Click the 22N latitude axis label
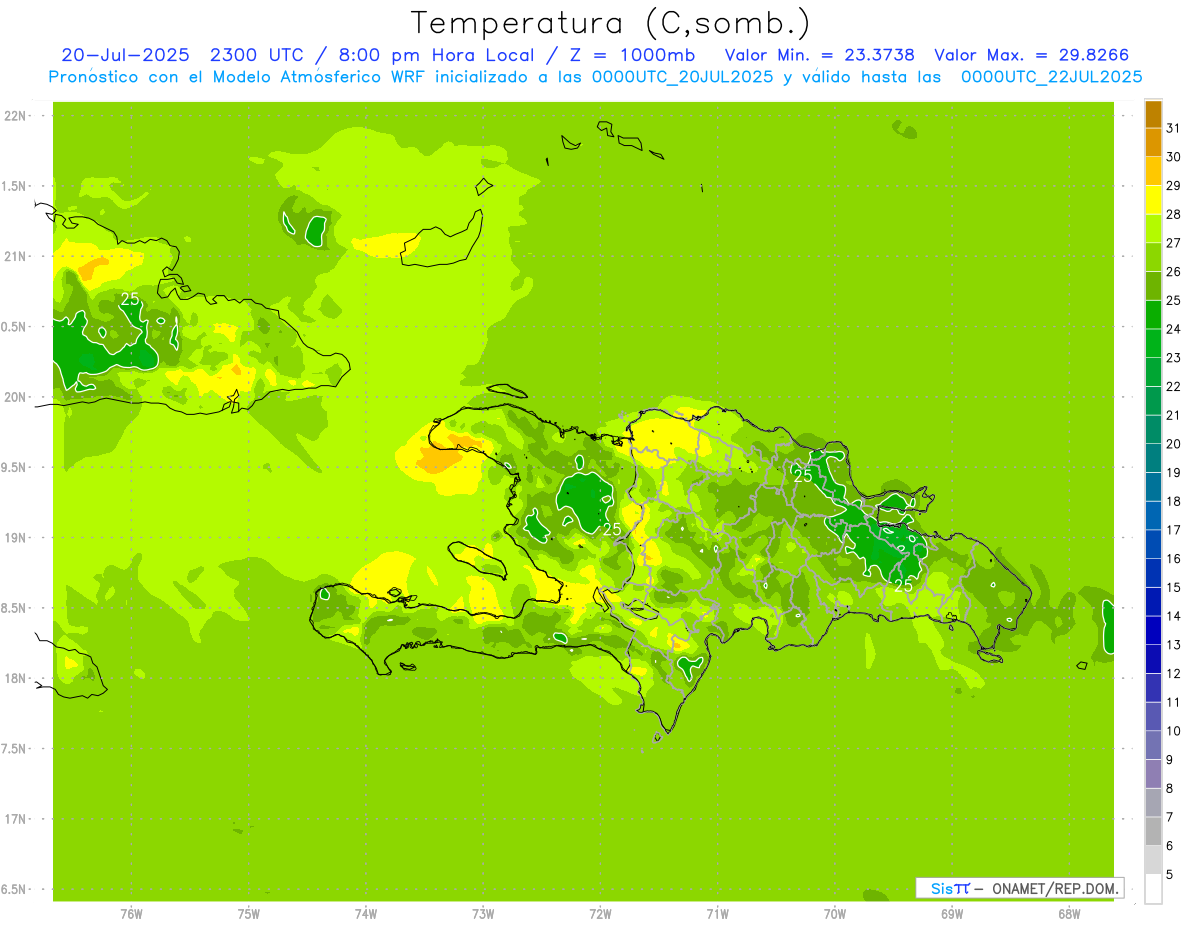 [15, 116]
